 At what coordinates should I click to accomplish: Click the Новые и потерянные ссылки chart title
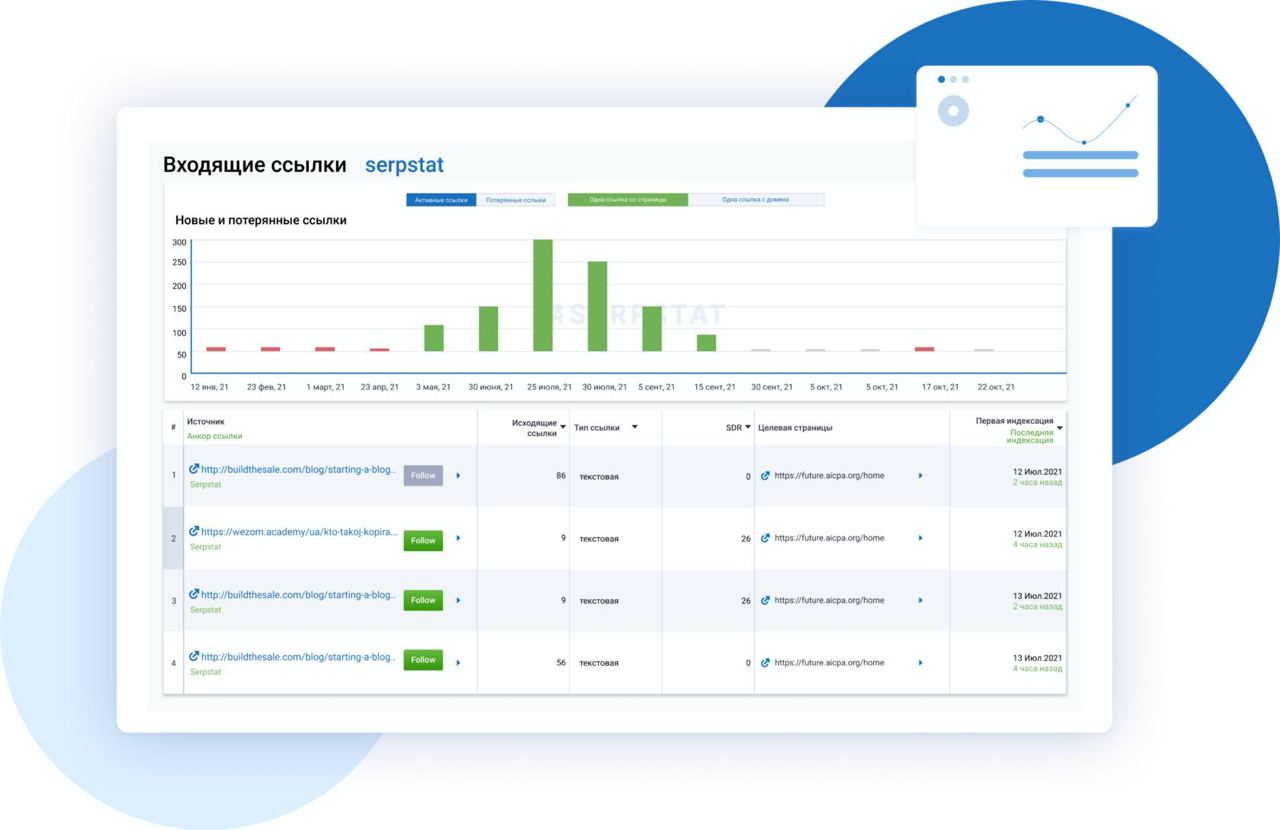point(261,220)
